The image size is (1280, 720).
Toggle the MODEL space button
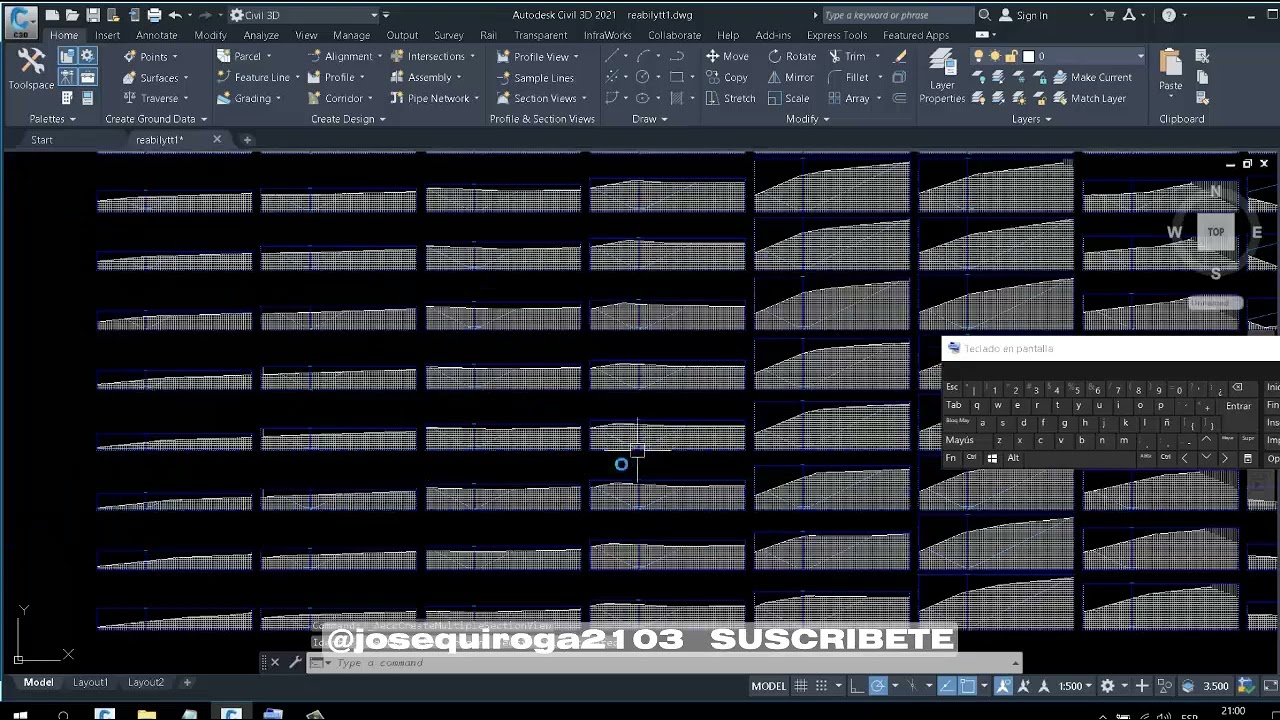(x=769, y=686)
